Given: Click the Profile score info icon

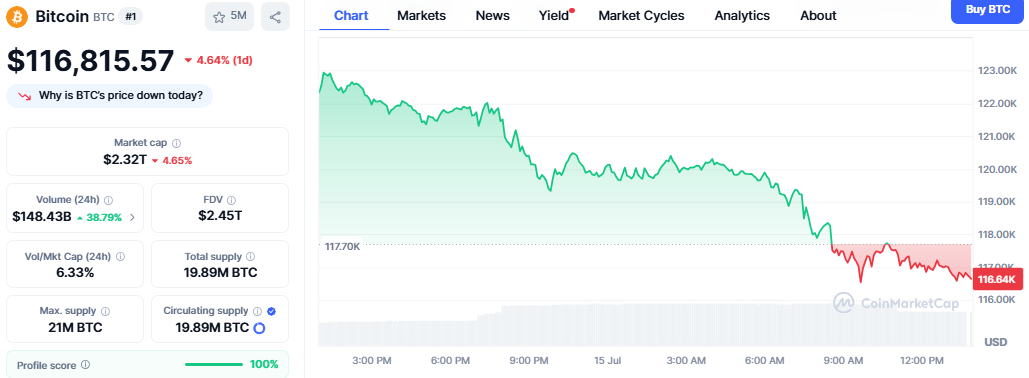Looking at the screenshot, I should click(x=85, y=365).
